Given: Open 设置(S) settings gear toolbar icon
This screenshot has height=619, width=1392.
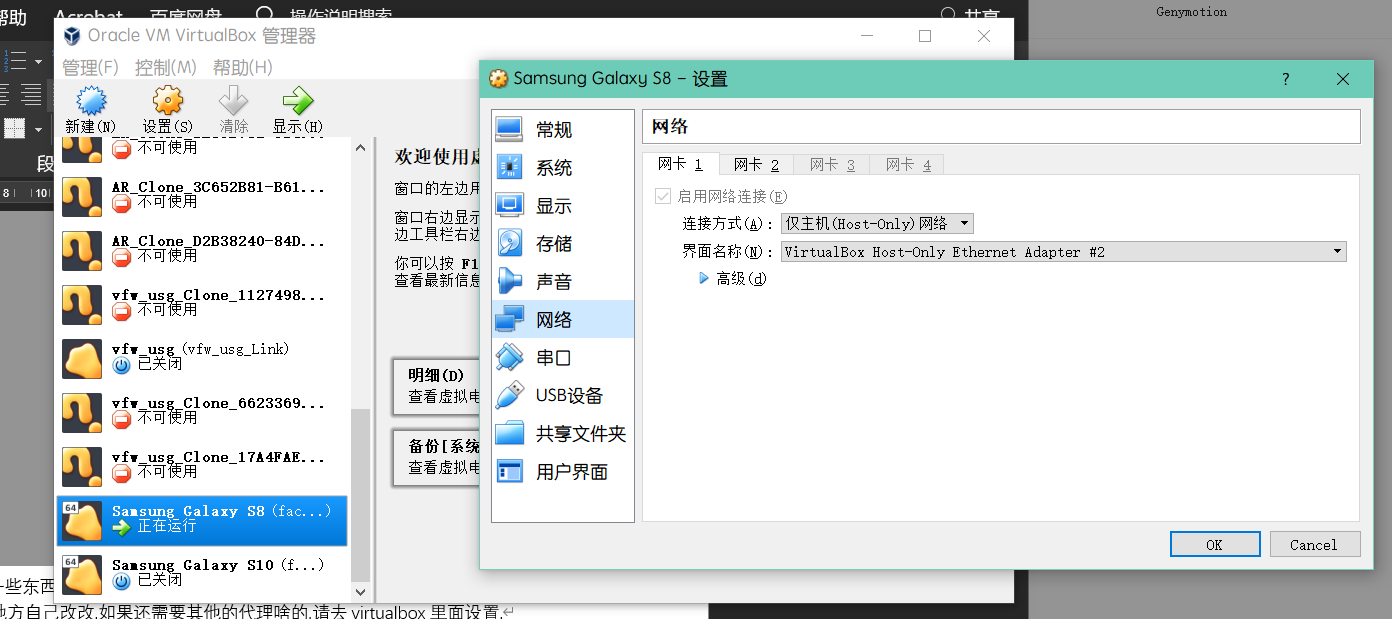Looking at the screenshot, I should 168,101.
